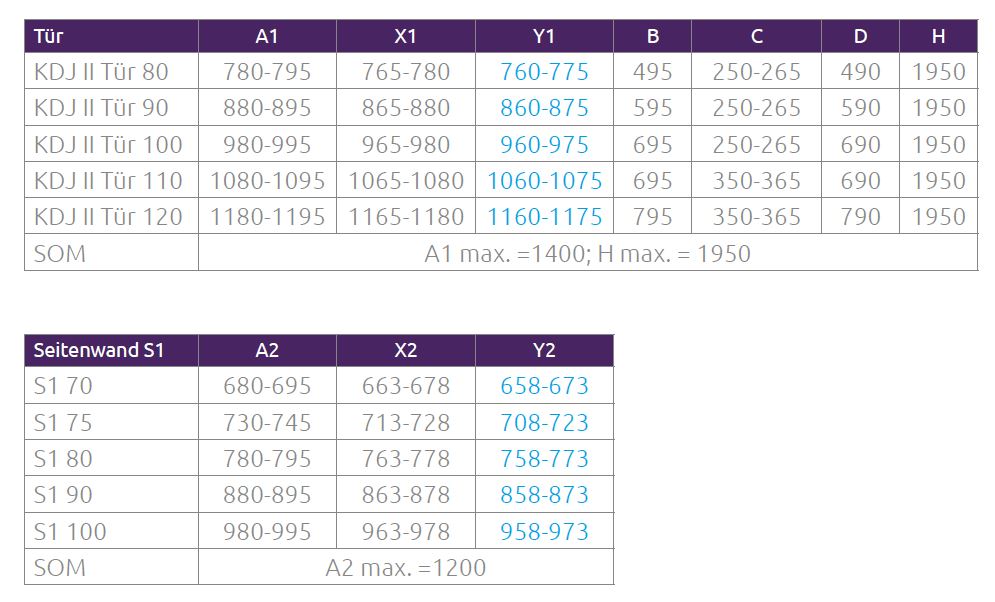995x602 pixels.
Task: Click the 495 value in column B
Action: point(652,72)
